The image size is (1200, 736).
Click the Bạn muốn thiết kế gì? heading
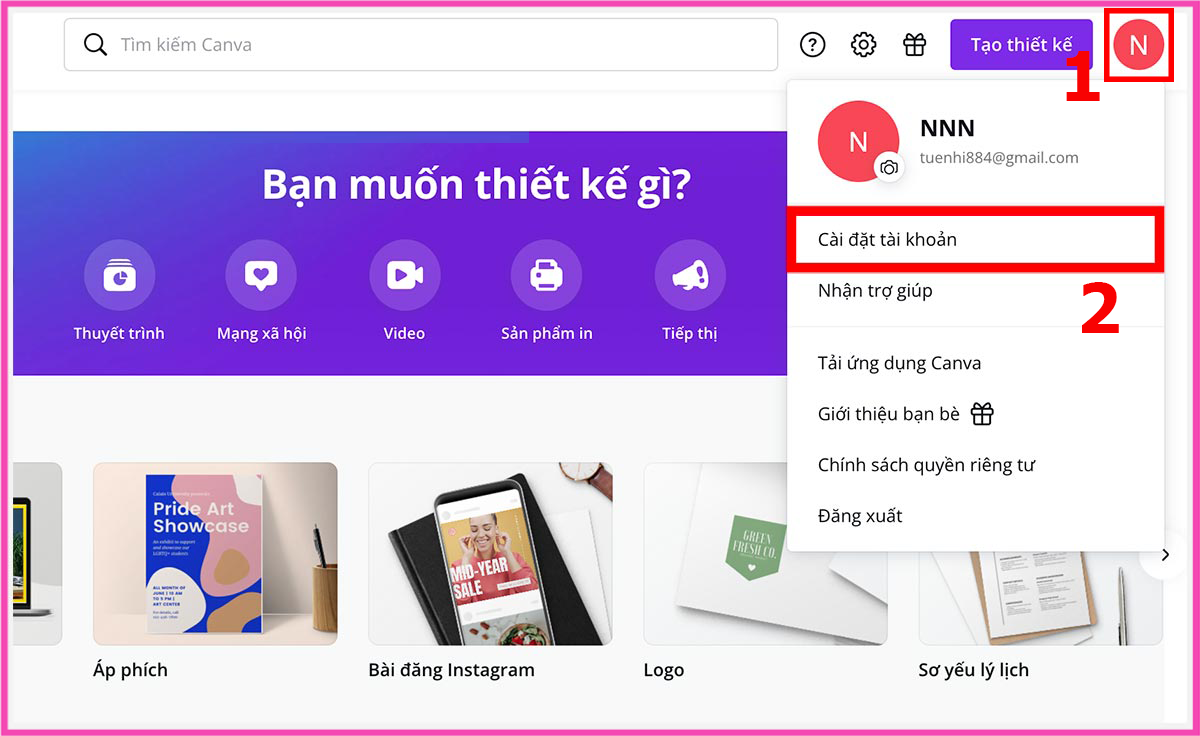[x=476, y=184]
